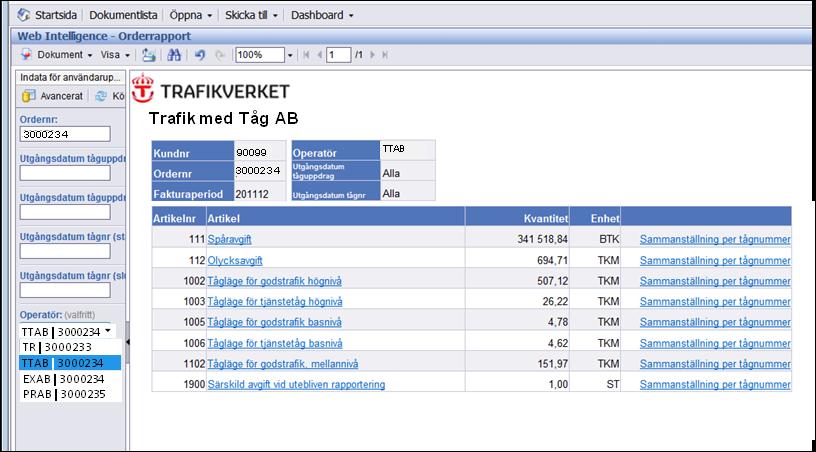
Task: Collapse the left panel splitter arrow
Action: (128, 342)
